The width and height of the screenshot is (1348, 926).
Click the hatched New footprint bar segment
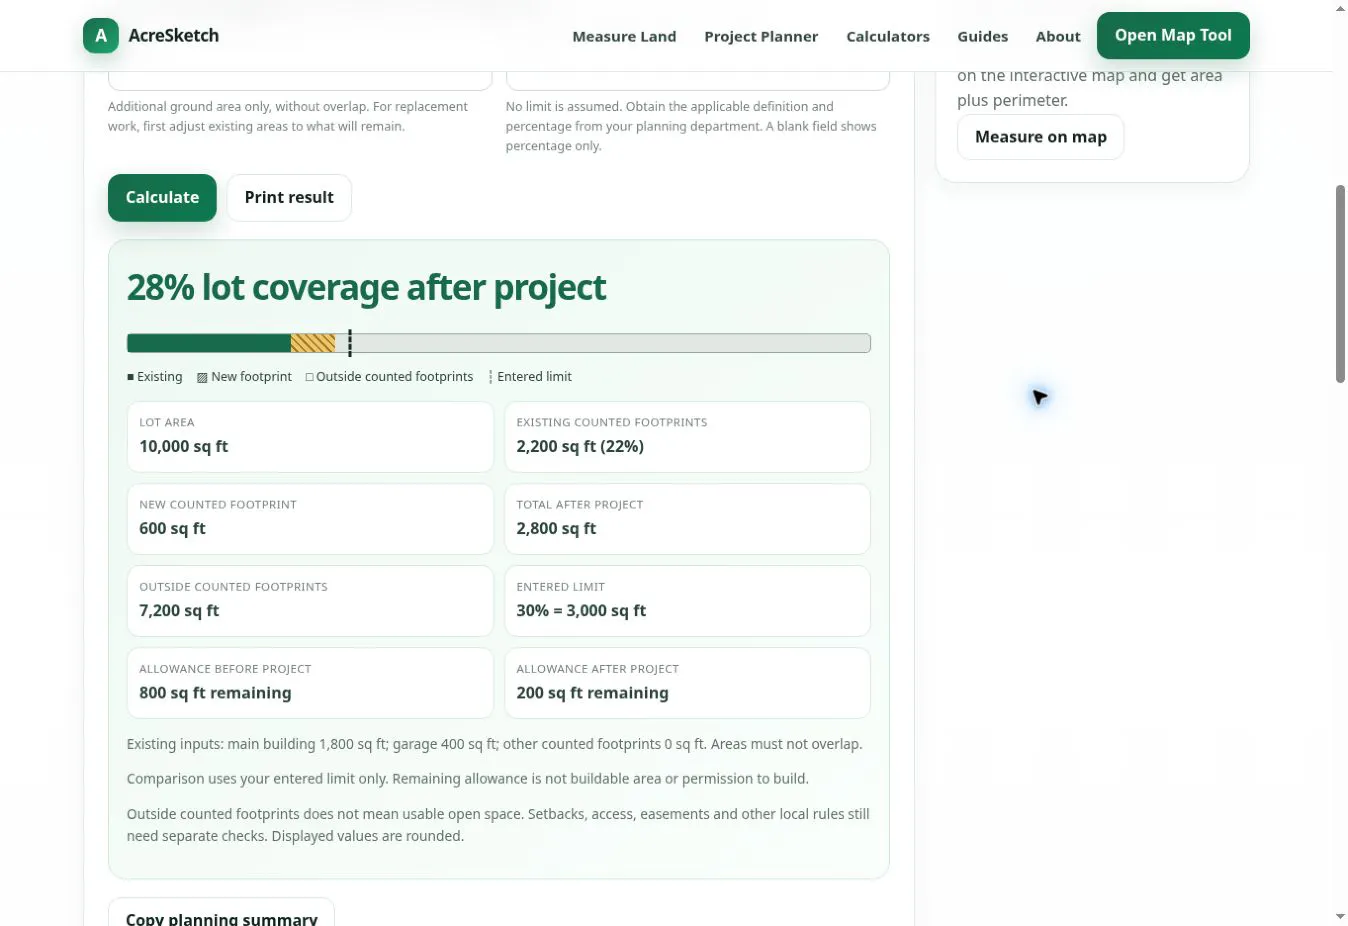313,343
